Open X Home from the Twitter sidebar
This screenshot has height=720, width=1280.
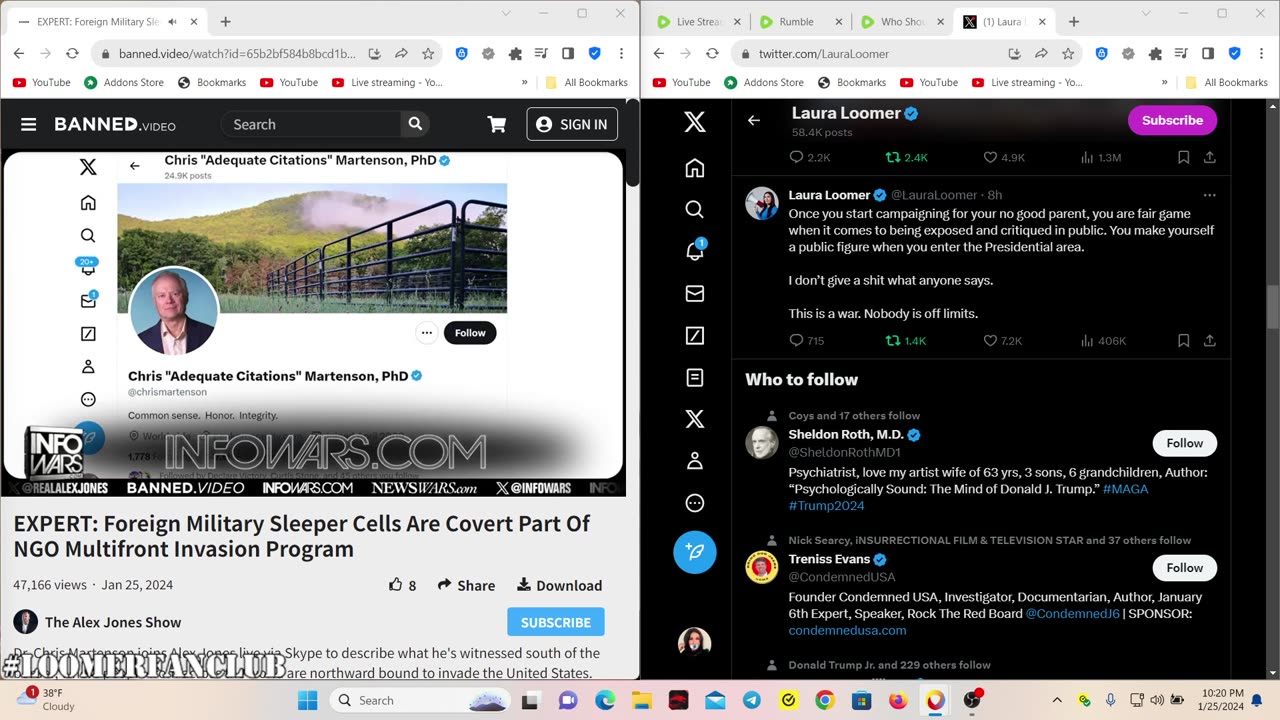pos(695,168)
